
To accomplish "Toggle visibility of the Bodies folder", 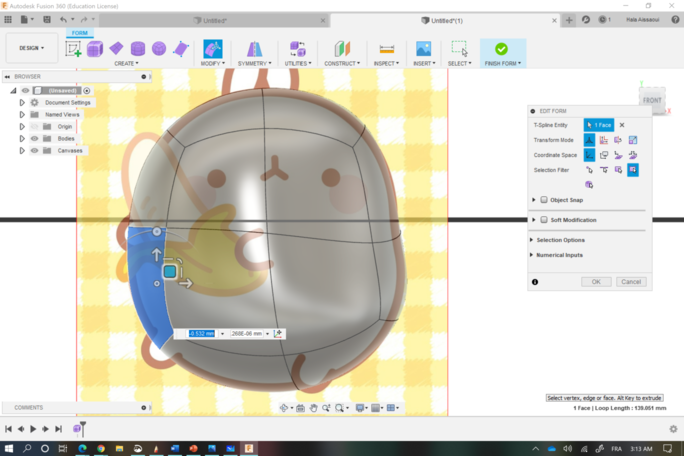I will 34,139.
